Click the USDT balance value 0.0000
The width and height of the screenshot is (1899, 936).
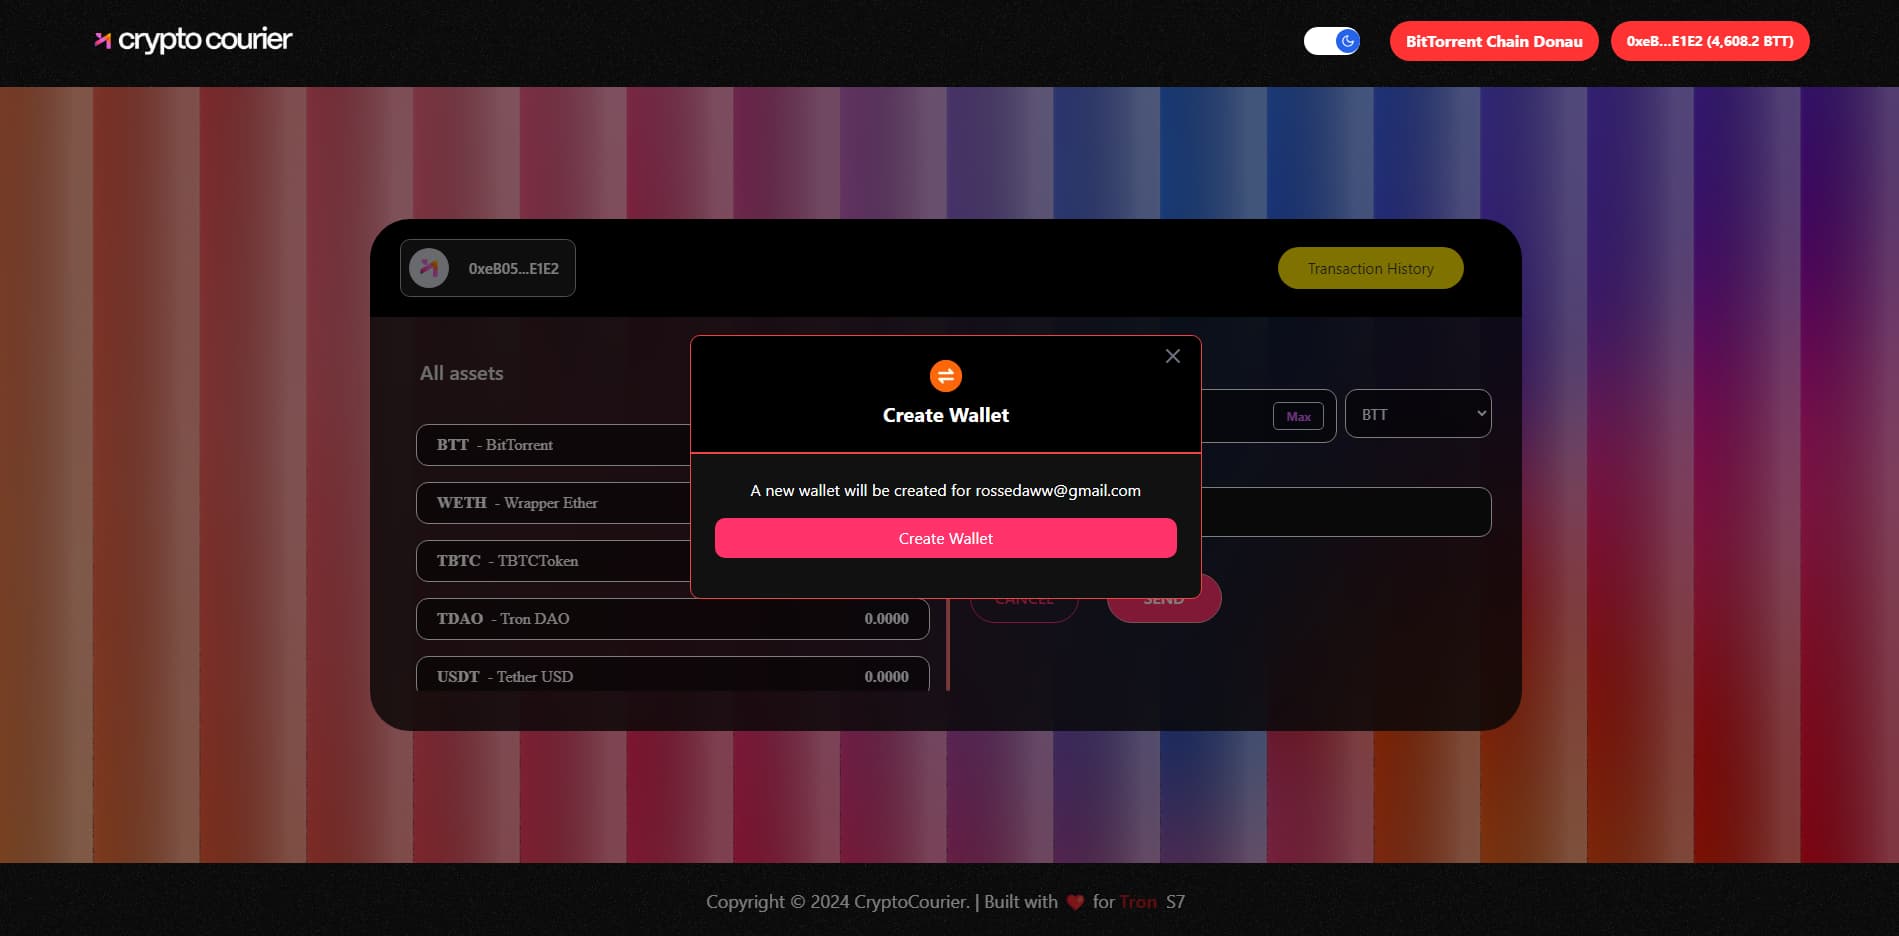(886, 677)
